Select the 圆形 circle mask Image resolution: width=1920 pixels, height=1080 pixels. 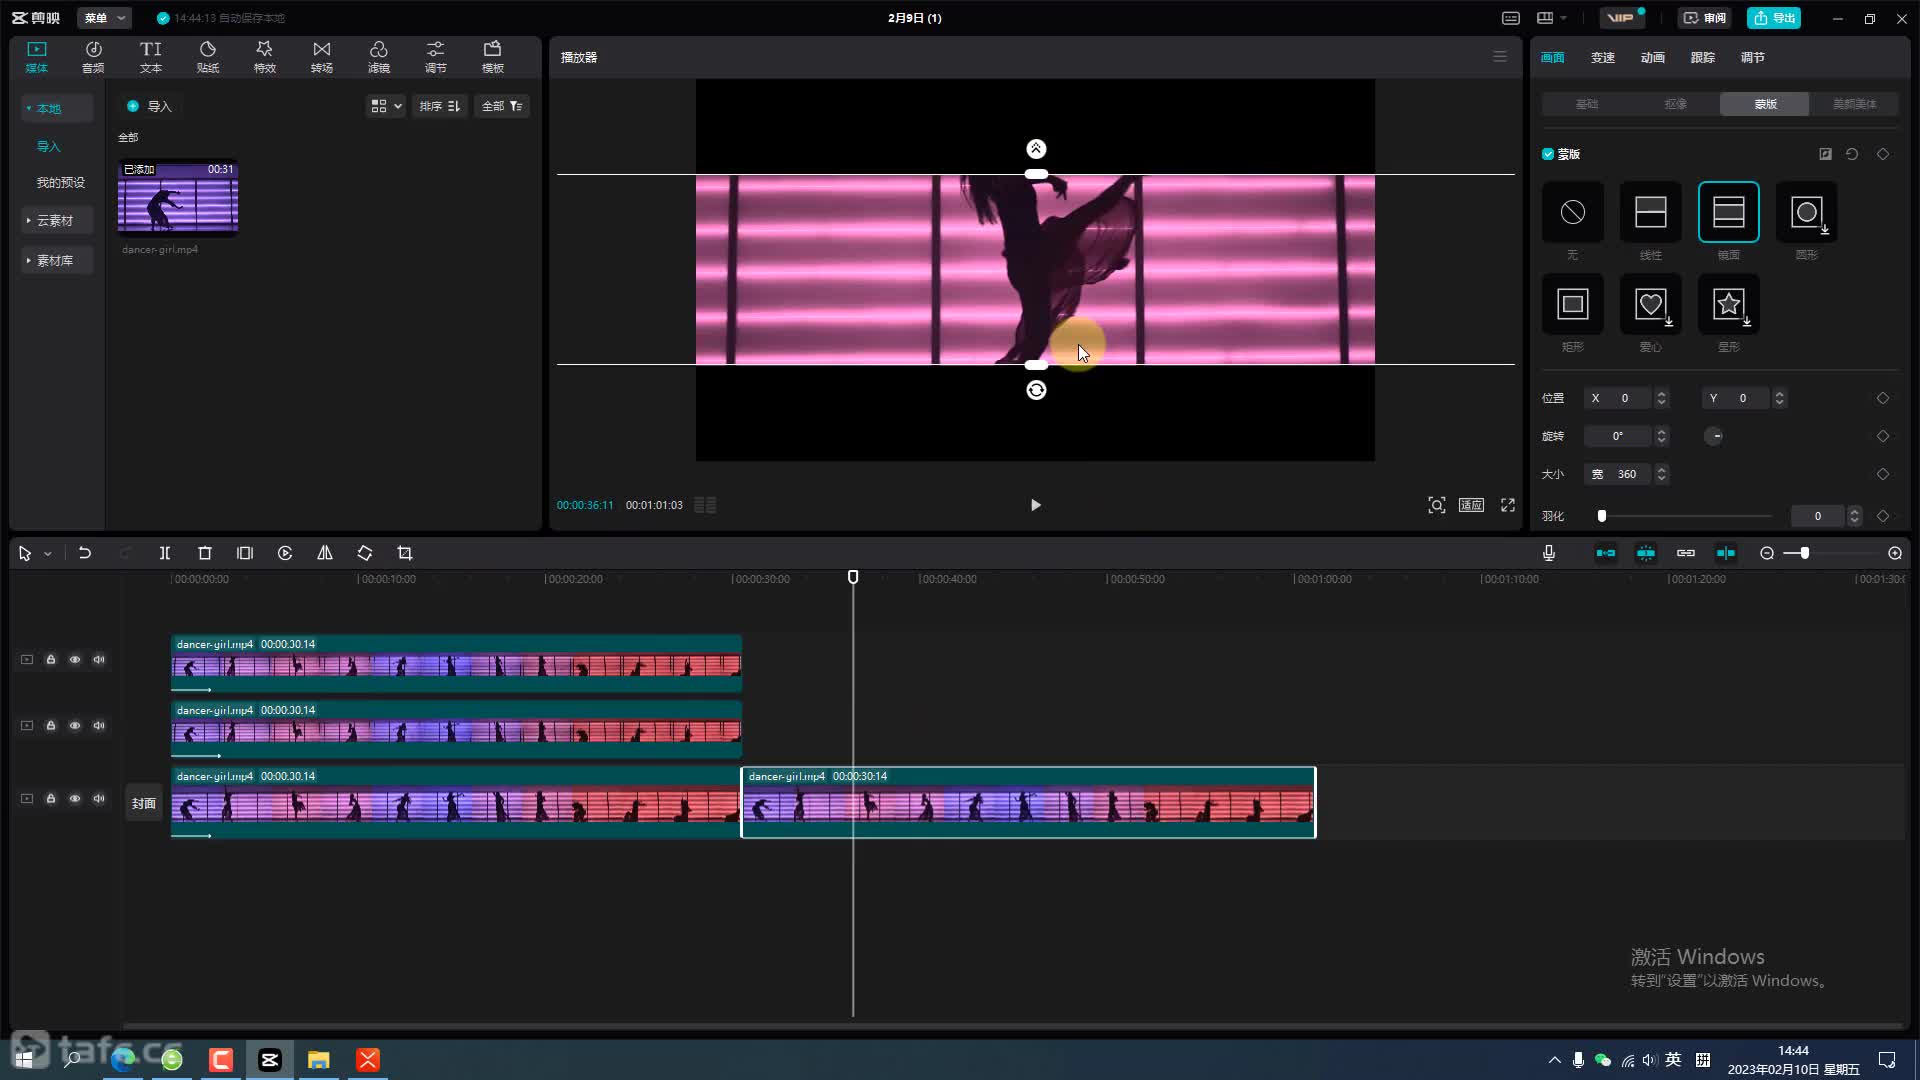1806,212
